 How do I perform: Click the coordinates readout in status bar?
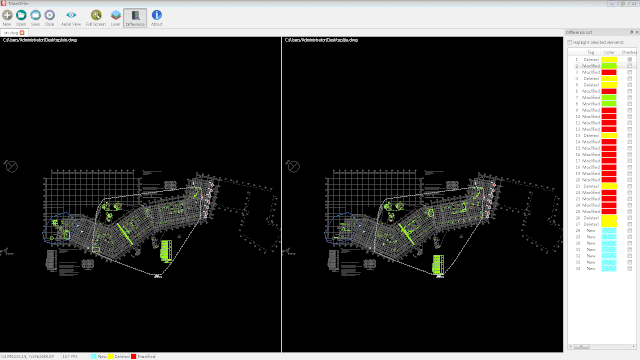tap(27, 356)
